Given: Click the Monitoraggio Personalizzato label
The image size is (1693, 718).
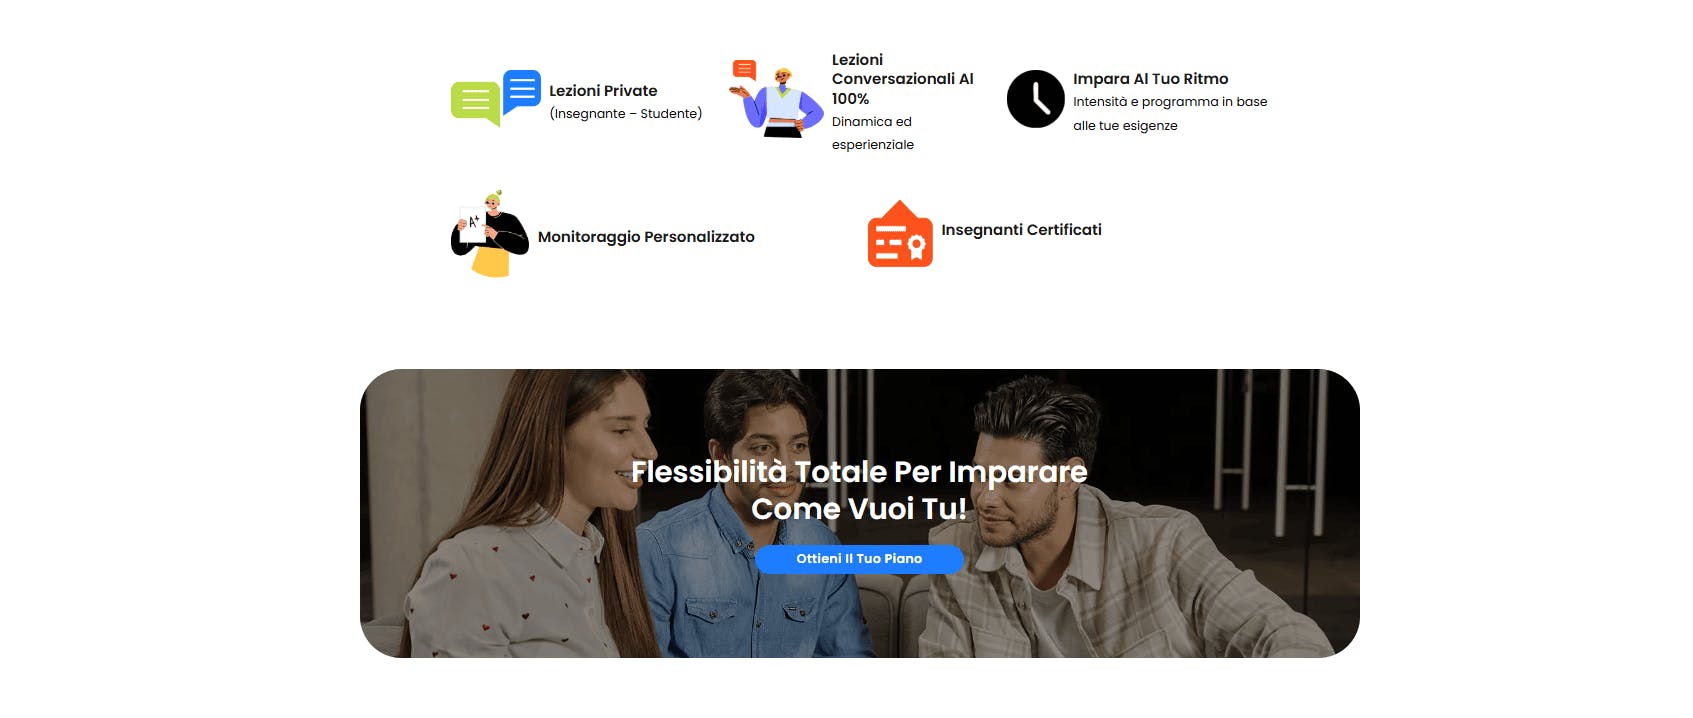Looking at the screenshot, I should pos(646,237).
